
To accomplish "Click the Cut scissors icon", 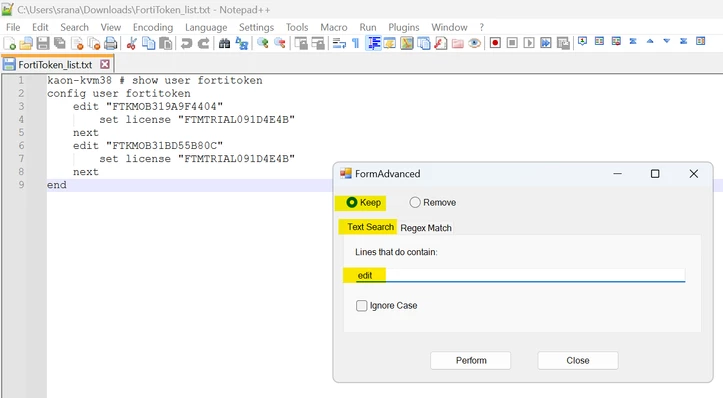I will click(132, 43).
